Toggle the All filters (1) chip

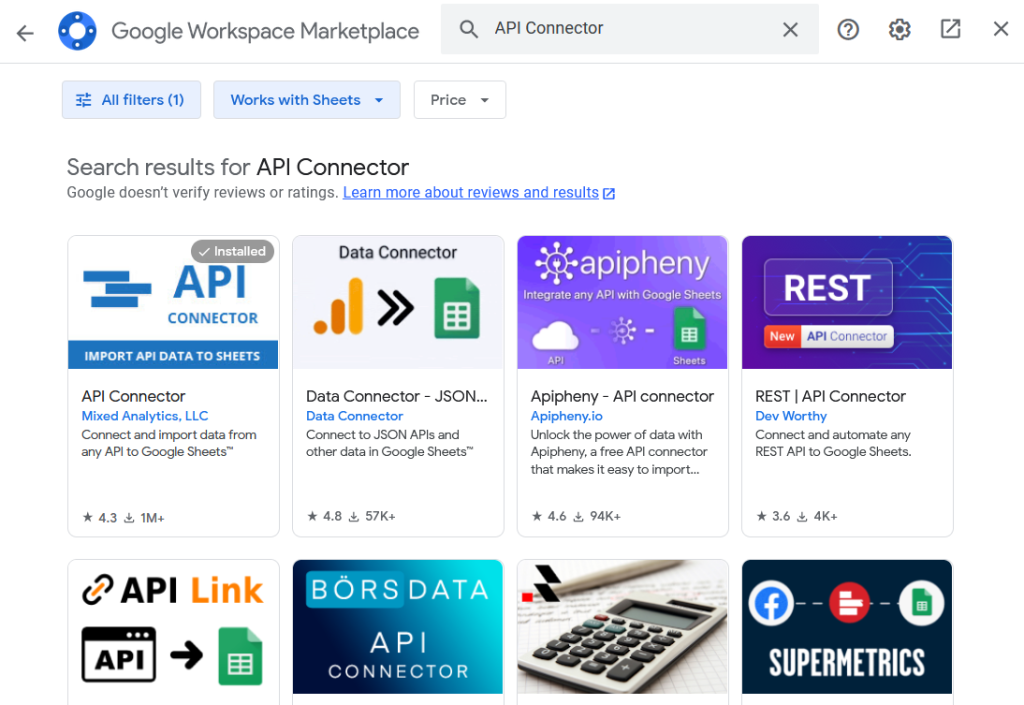coord(131,100)
